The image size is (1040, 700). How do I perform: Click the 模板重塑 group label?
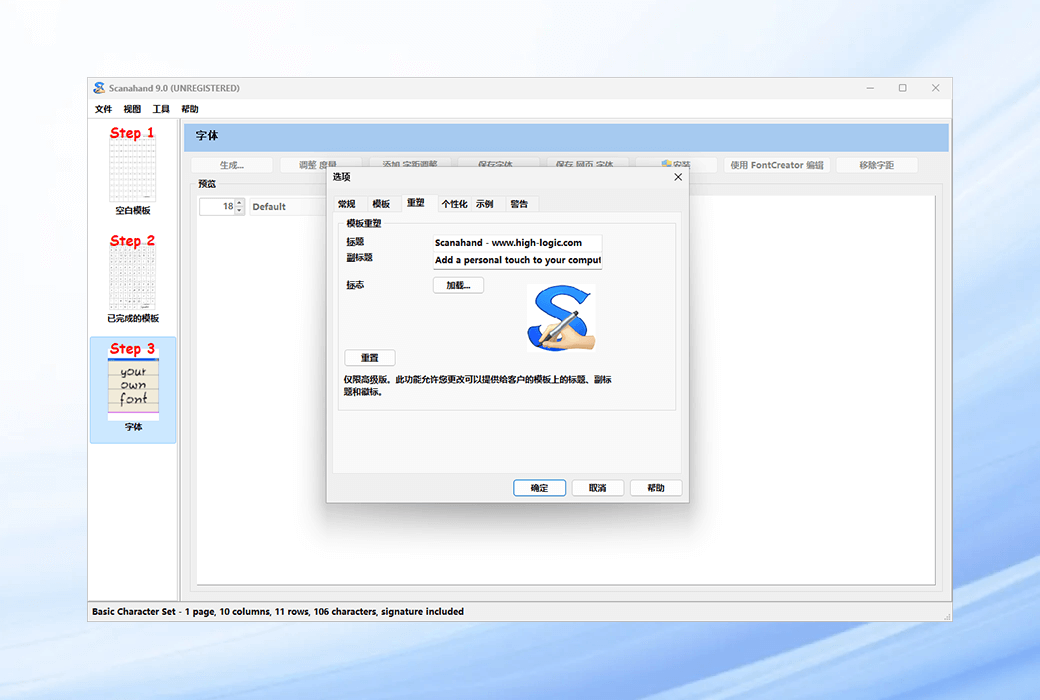tap(364, 224)
